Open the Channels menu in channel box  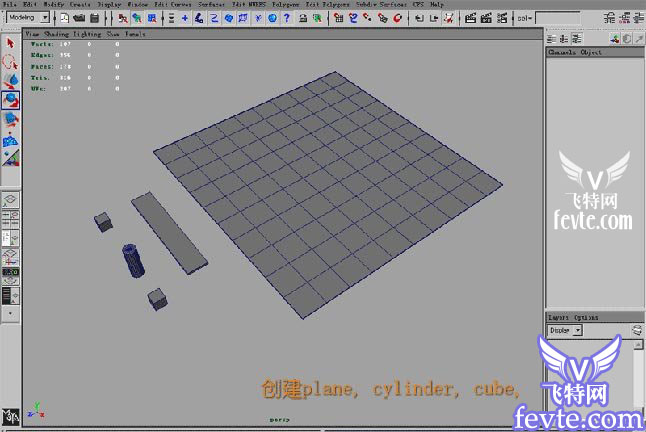click(x=562, y=52)
